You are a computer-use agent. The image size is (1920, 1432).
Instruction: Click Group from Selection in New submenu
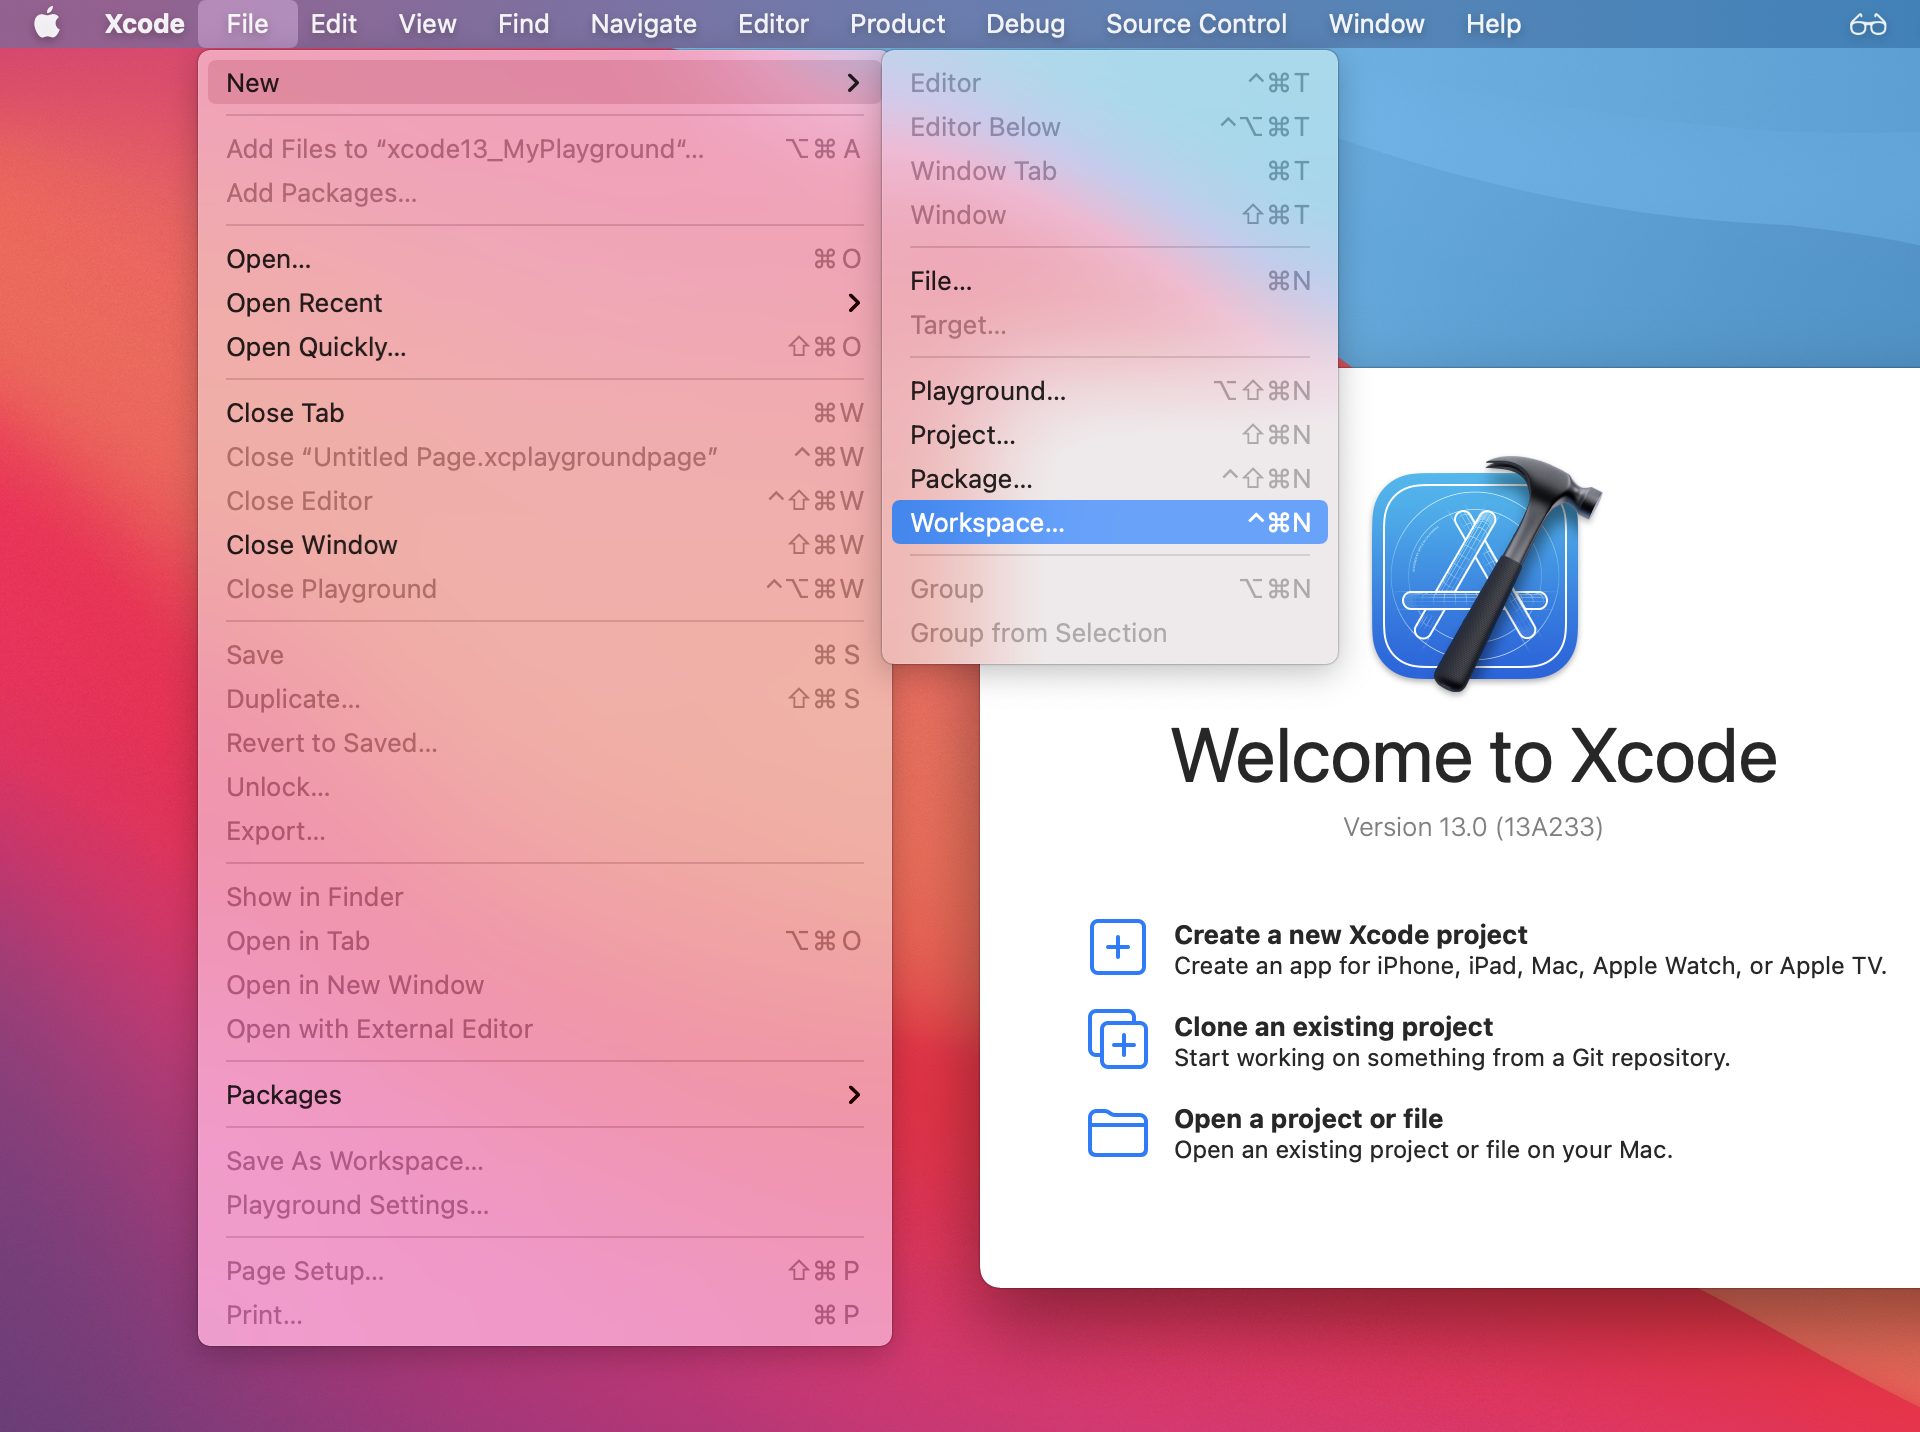tap(1110, 633)
